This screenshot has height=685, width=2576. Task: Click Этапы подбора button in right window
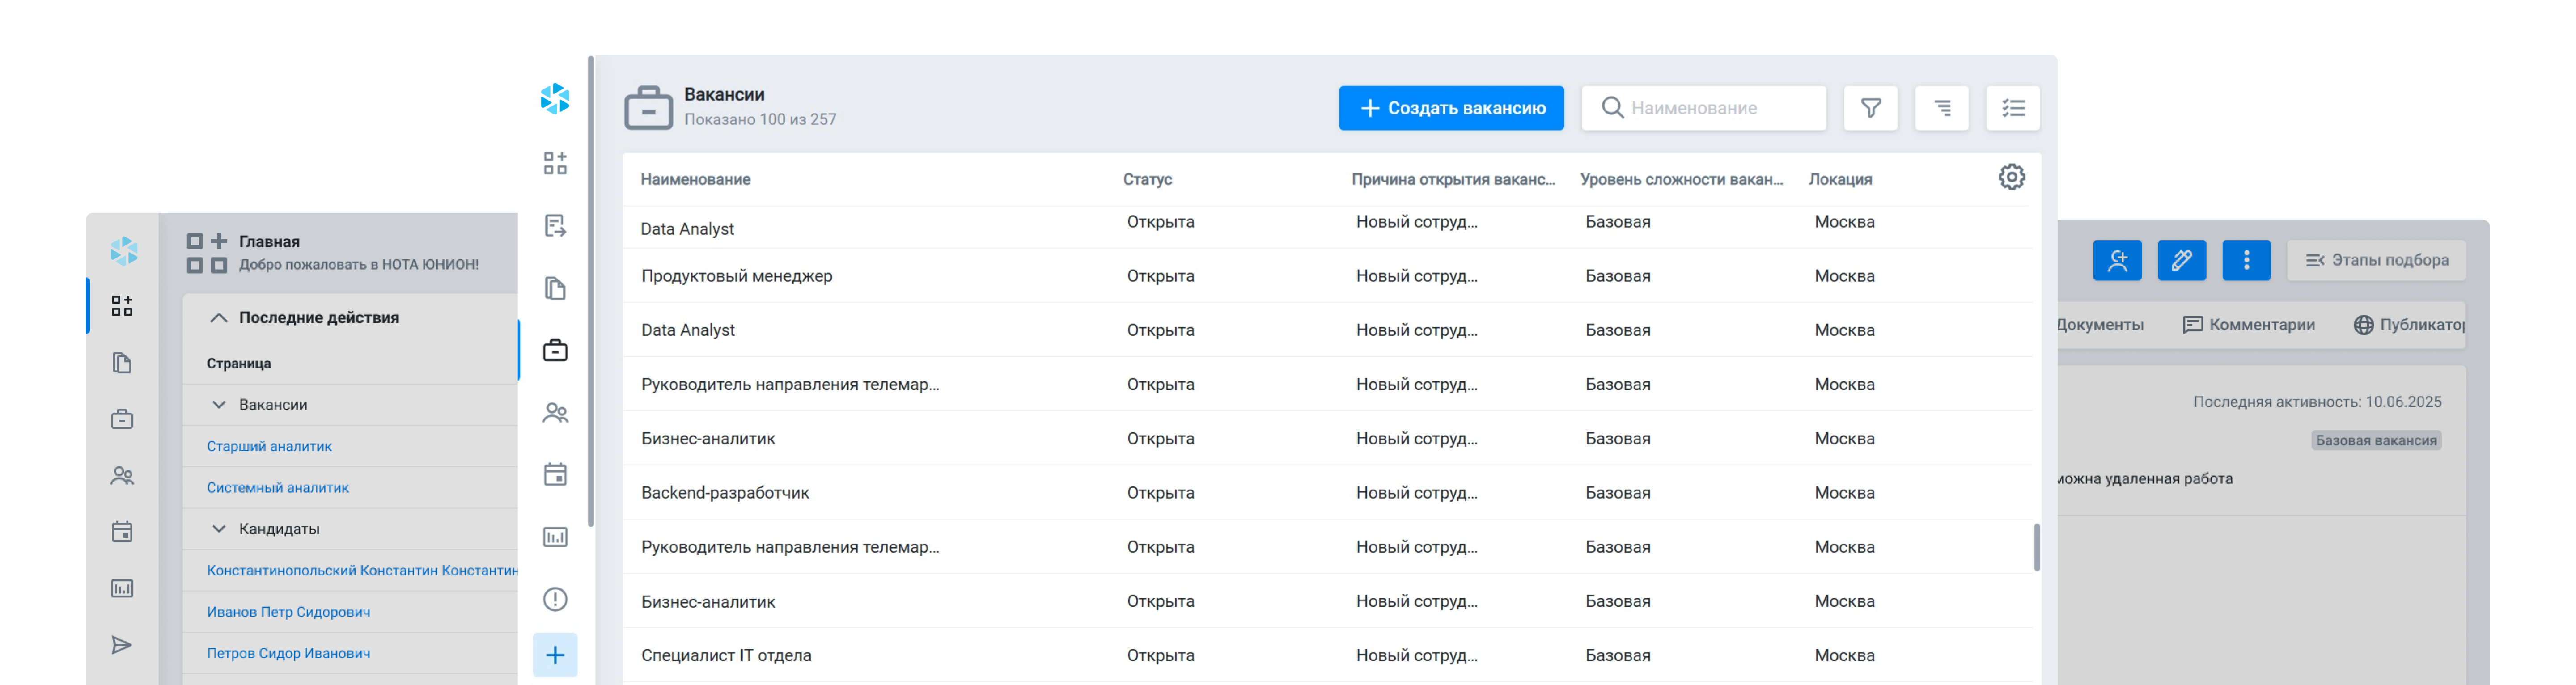click(2376, 260)
